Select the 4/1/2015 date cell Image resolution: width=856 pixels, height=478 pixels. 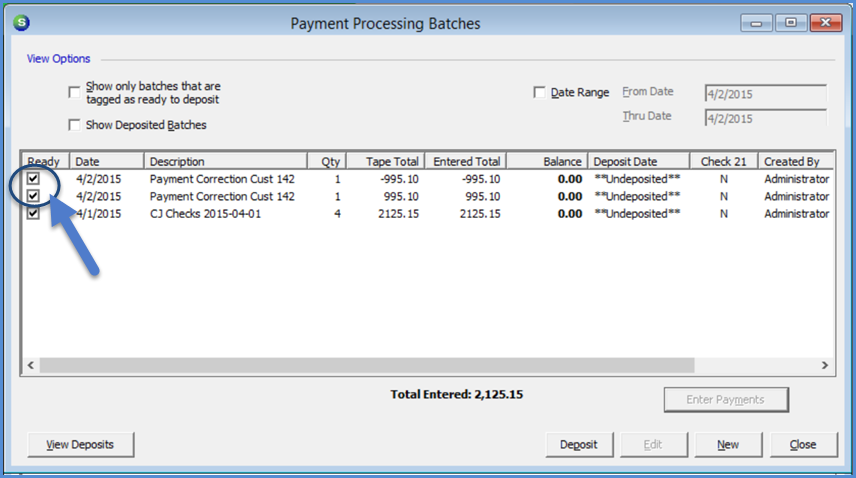(x=98, y=214)
